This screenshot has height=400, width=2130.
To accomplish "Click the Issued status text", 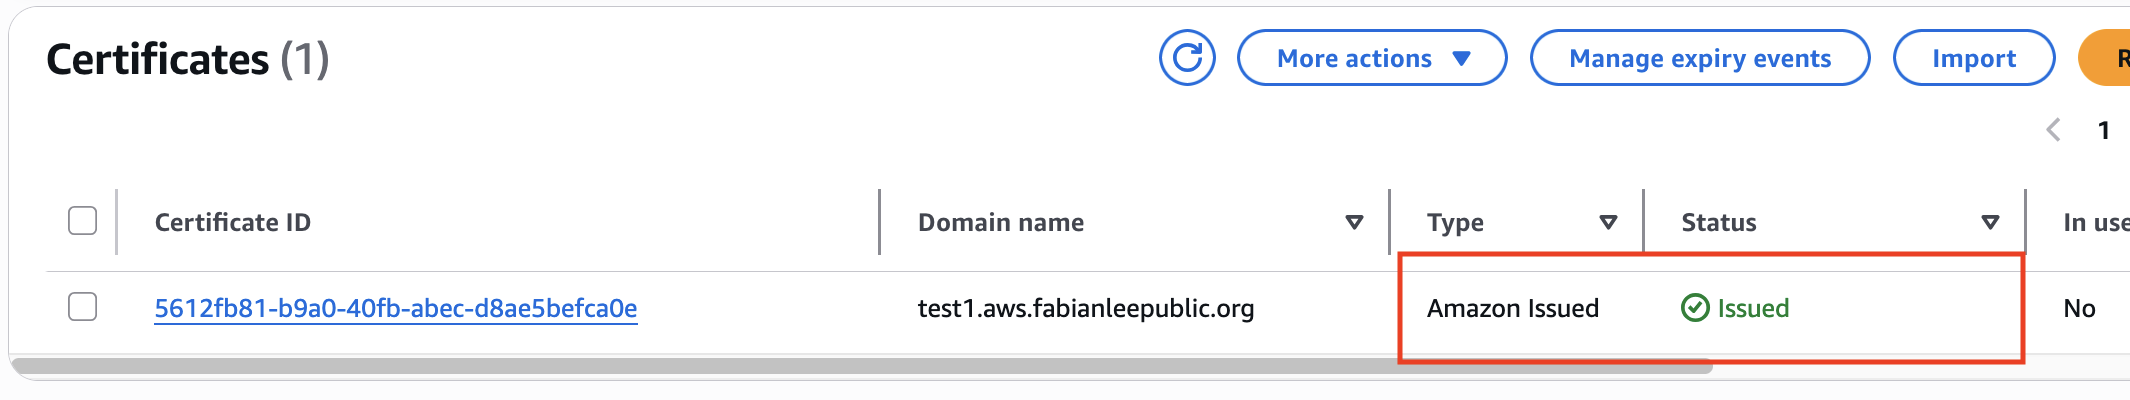I will [1753, 308].
